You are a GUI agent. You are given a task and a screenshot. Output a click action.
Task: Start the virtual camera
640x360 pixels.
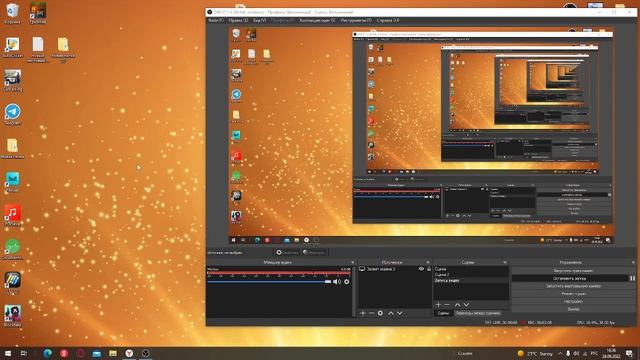coord(573,286)
